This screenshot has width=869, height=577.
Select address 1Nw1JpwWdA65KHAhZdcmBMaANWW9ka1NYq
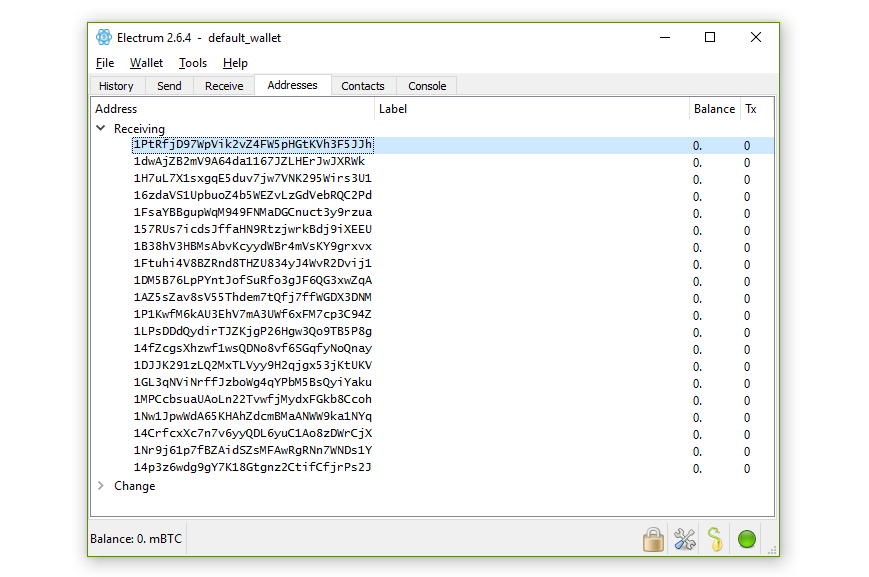[253, 416]
